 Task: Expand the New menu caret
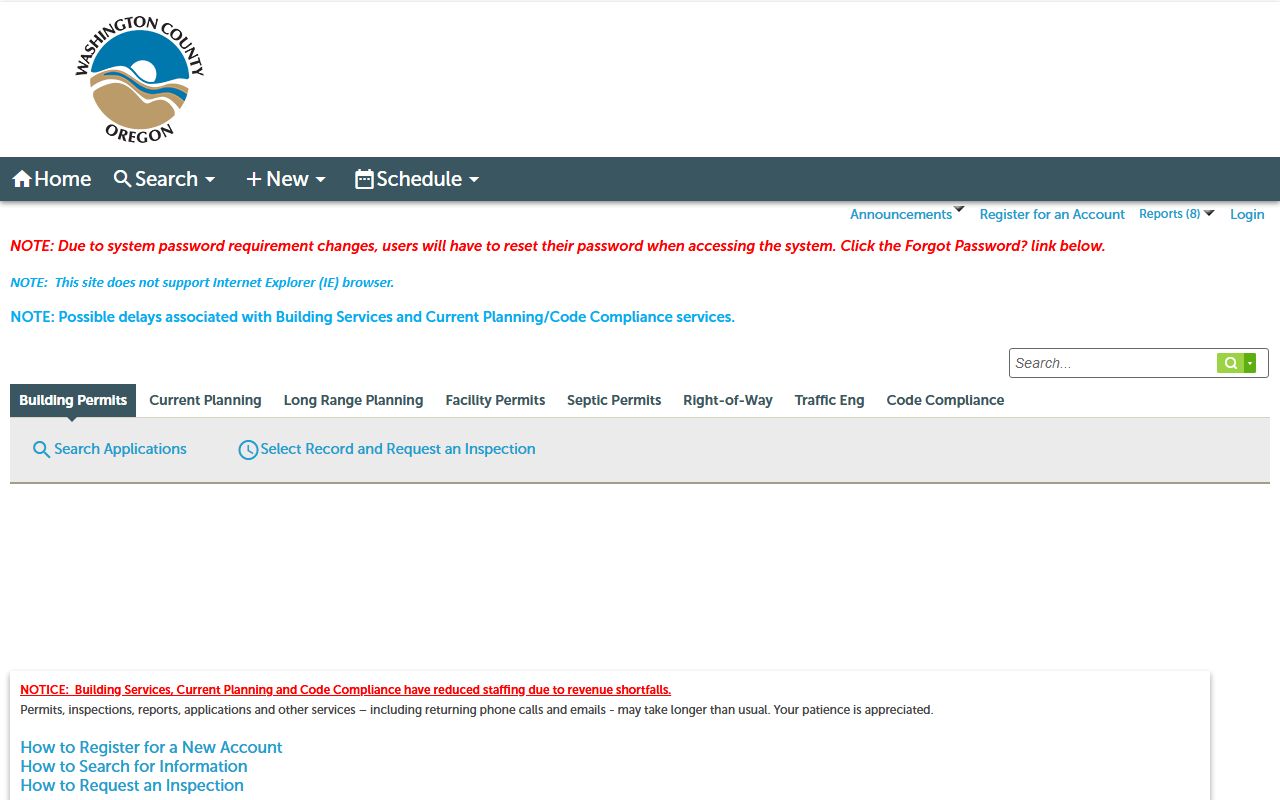[320, 180]
